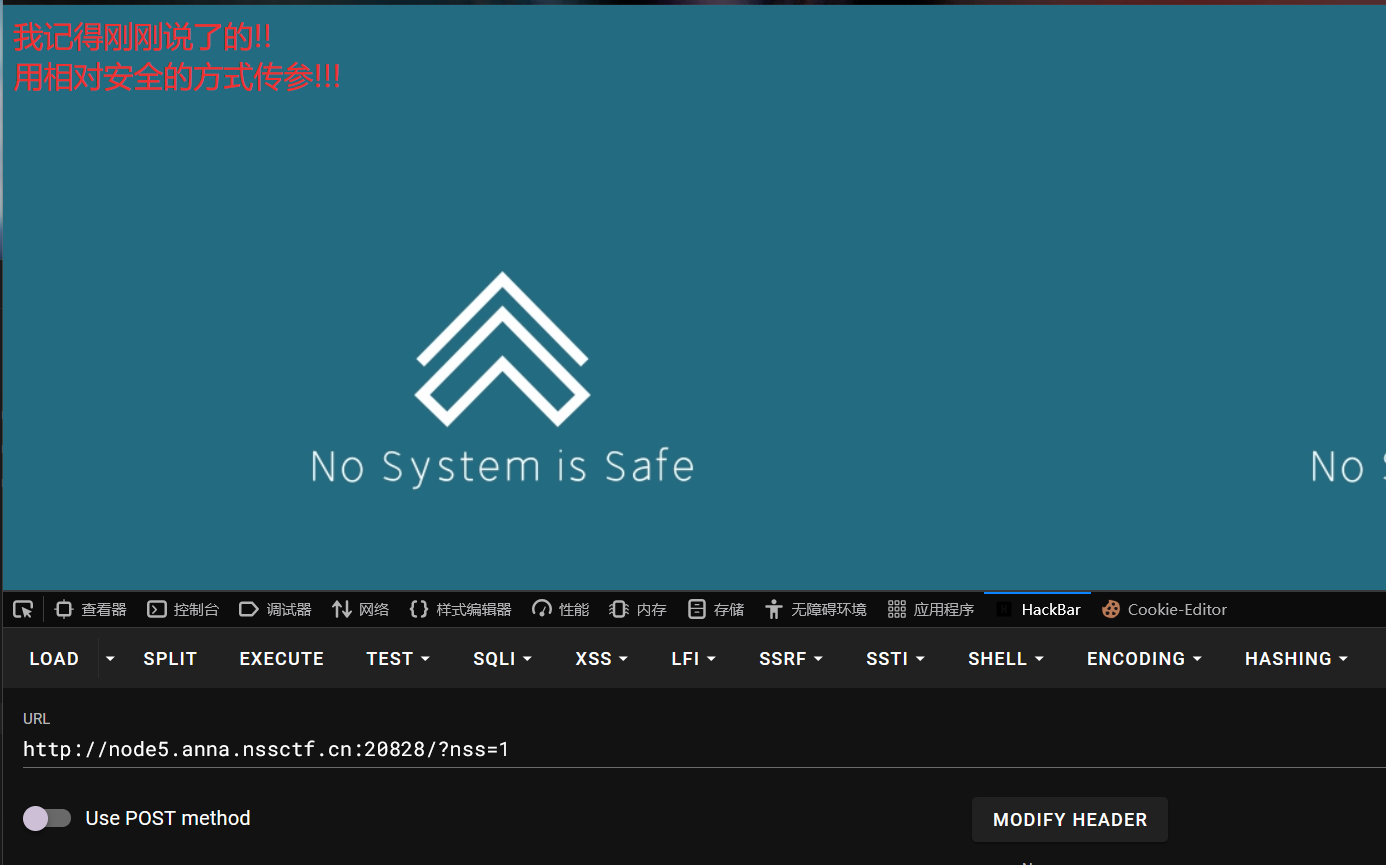The width and height of the screenshot is (1386, 865).
Task: Click the MODIFY HEADER button
Action: tap(1070, 820)
